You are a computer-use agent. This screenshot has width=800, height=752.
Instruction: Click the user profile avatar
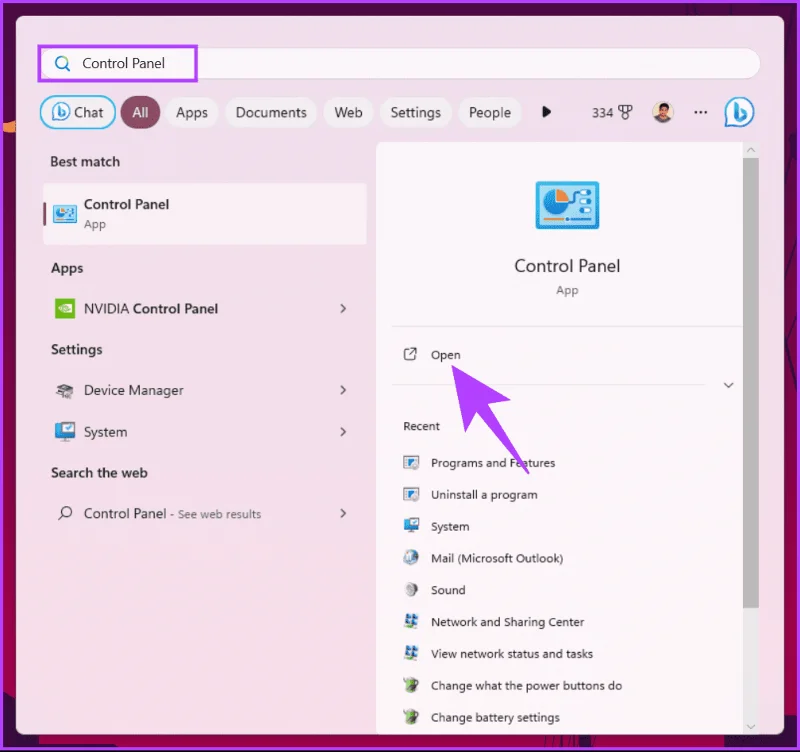(663, 112)
